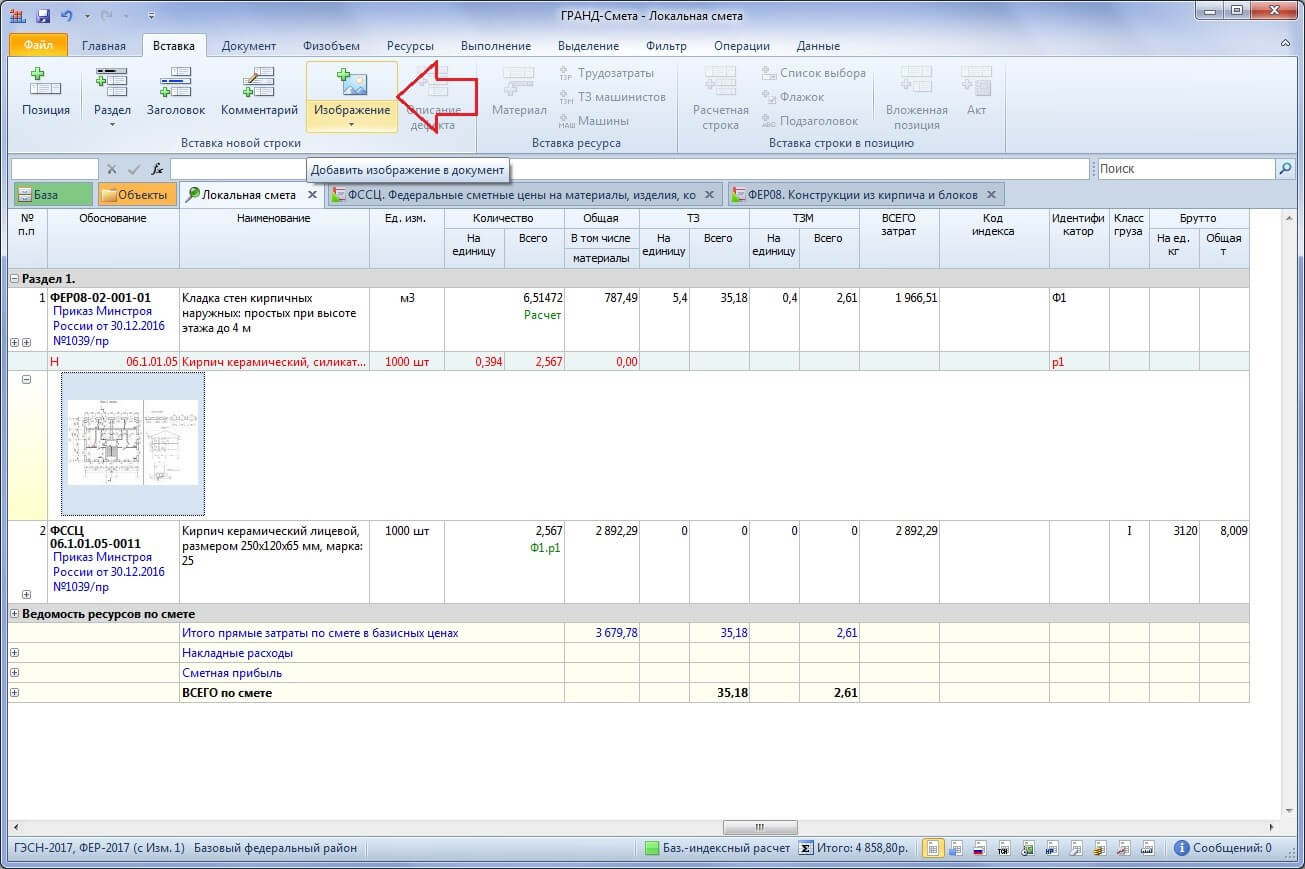
Task: Open the Данные ribbon tab
Action: [x=818, y=46]
